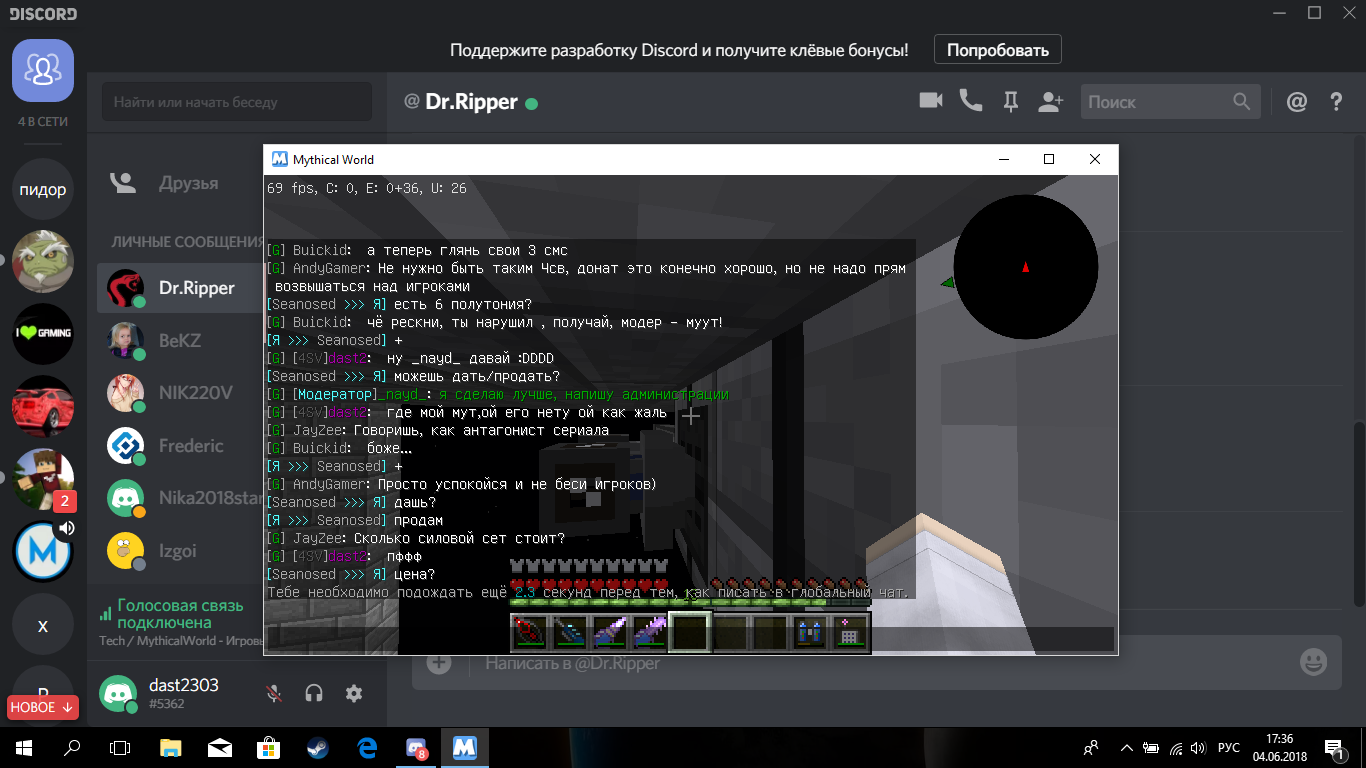Start a video call with Dr.Ripper

point(931,100)
